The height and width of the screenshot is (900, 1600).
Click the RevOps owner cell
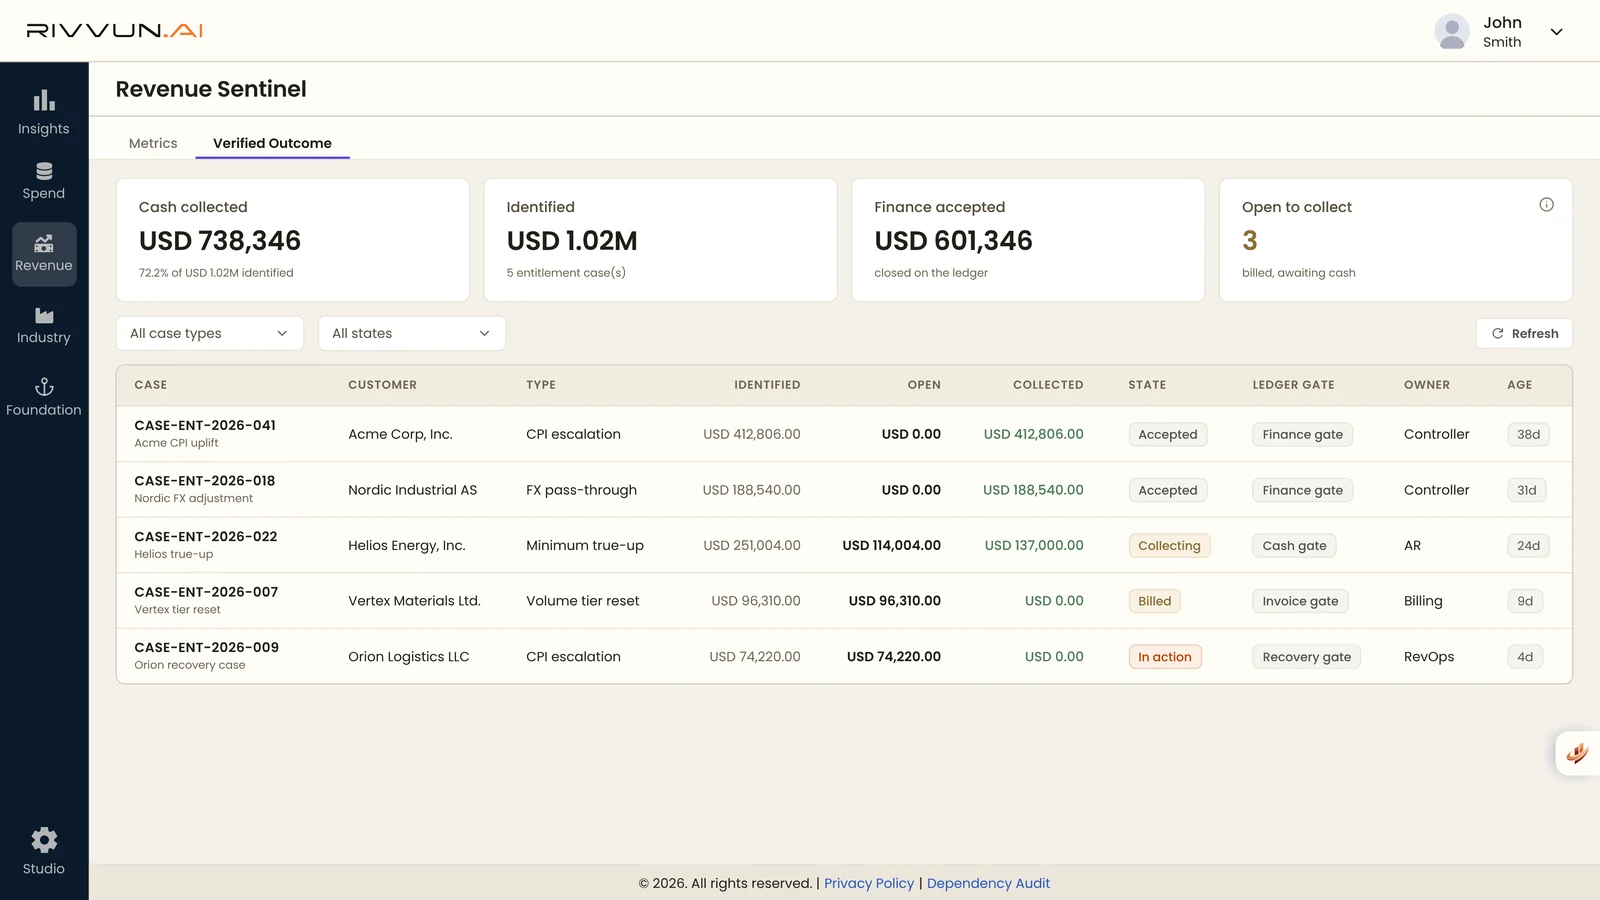(x=1429, y=657)
